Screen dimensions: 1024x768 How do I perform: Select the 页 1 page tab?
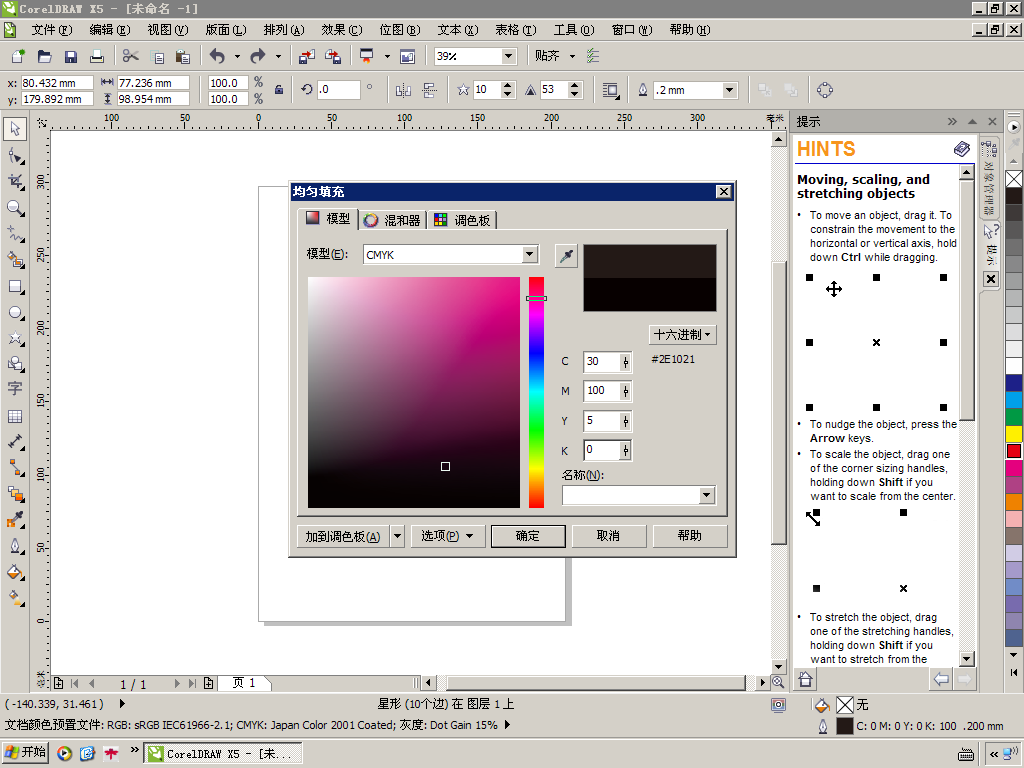[244, 683]
